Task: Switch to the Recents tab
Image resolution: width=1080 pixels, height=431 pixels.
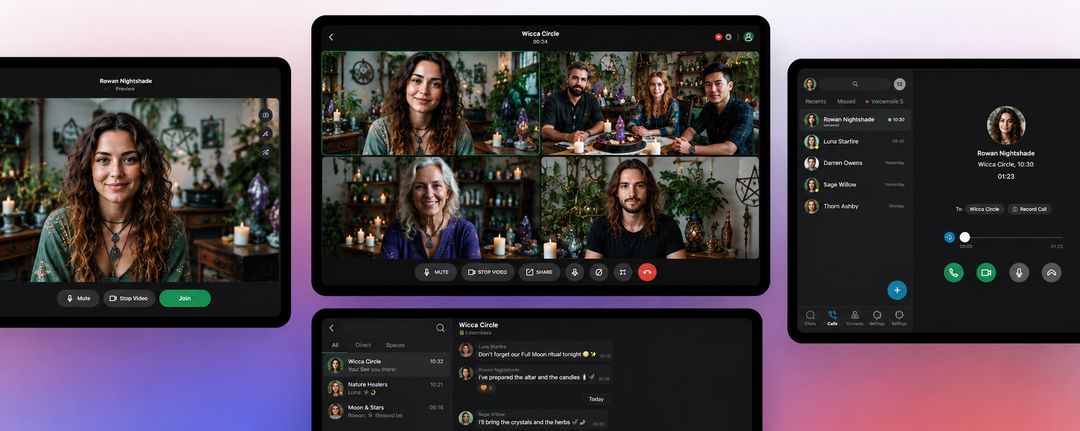Action: 816,101
